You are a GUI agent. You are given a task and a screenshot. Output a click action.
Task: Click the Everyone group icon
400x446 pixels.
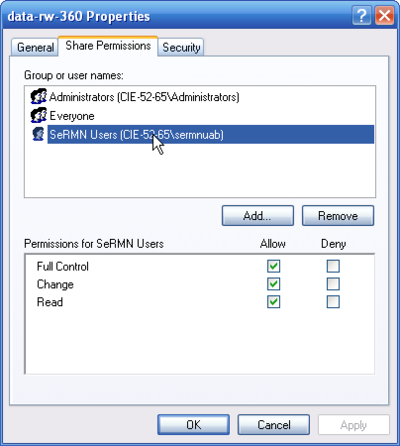point(39,115)
